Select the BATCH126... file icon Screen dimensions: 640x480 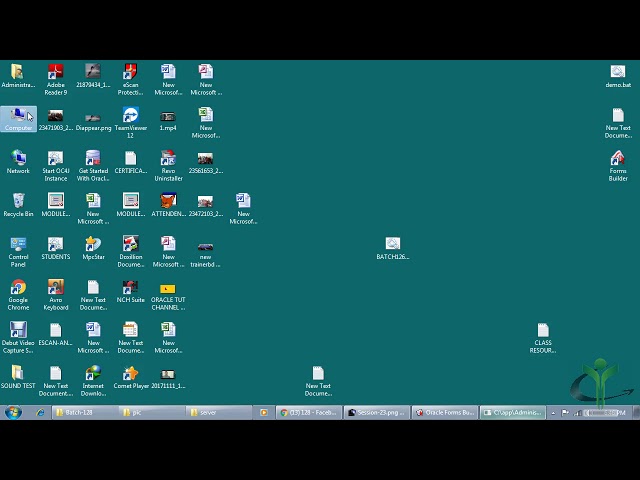[x=392, y=249]
